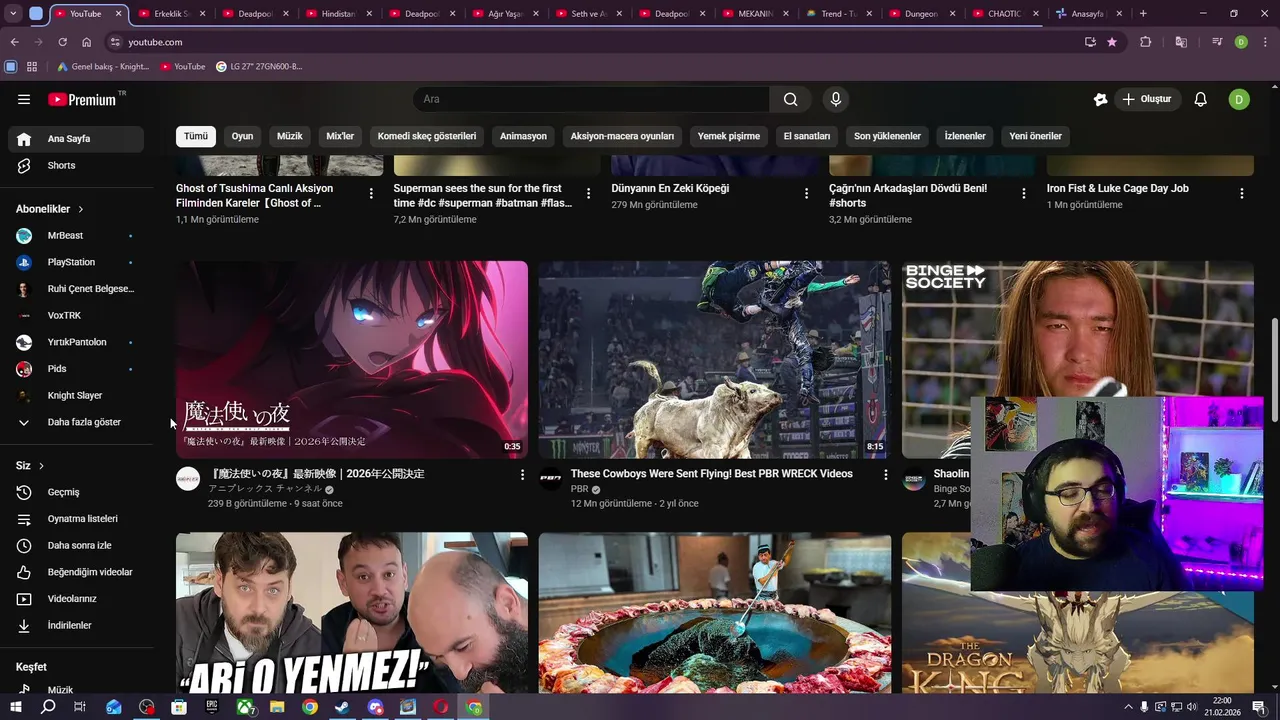This screenshot has height=720, width=1280.
Task: Open Videolarınız in sidebar
Action: coord(76,599)
